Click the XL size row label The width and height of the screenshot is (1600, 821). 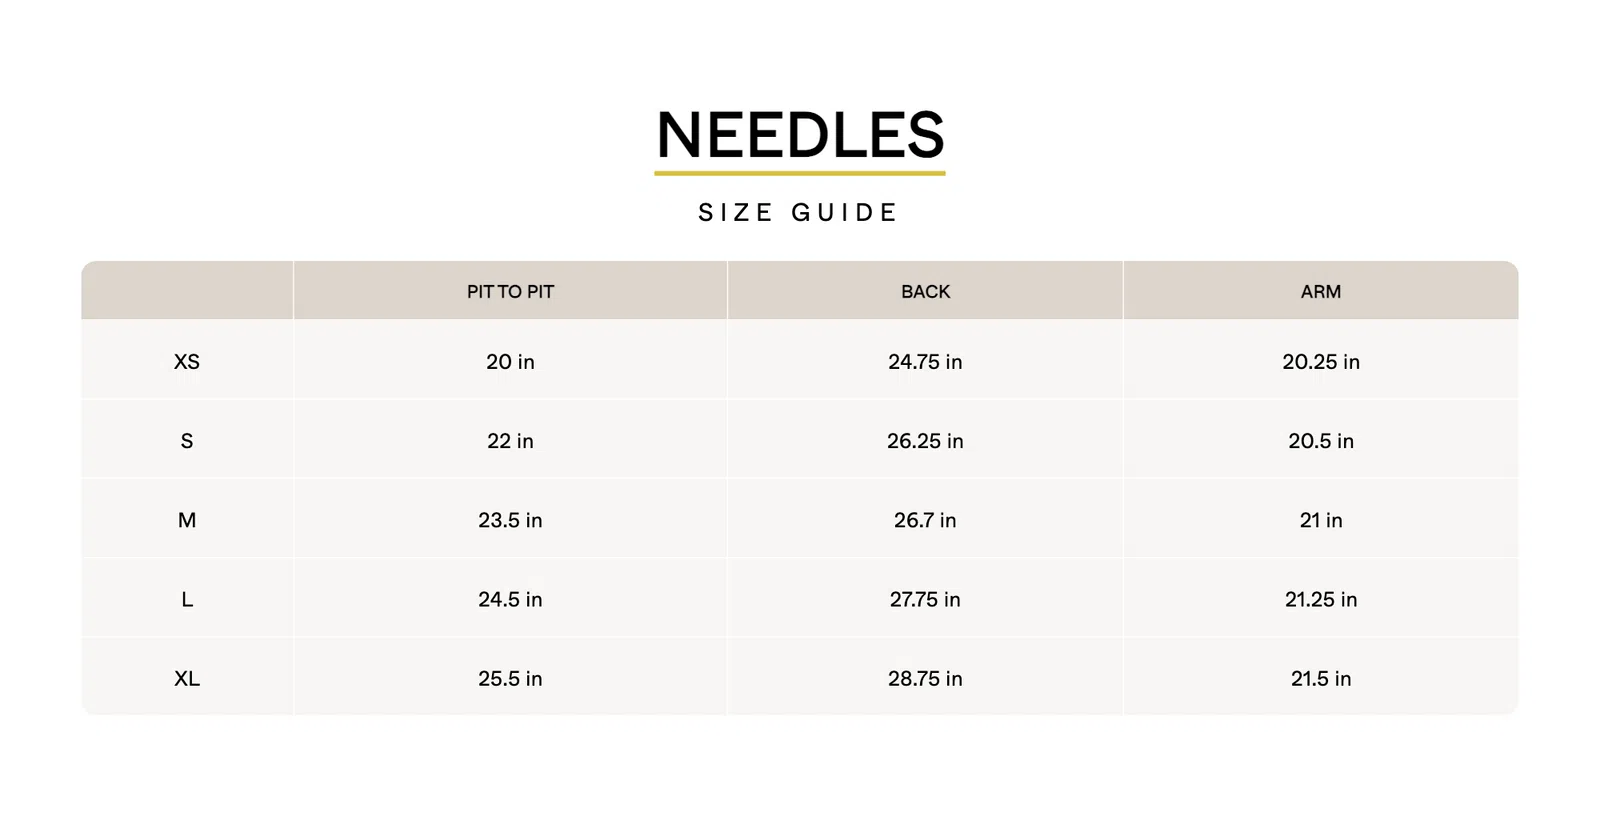pos(187,678)
